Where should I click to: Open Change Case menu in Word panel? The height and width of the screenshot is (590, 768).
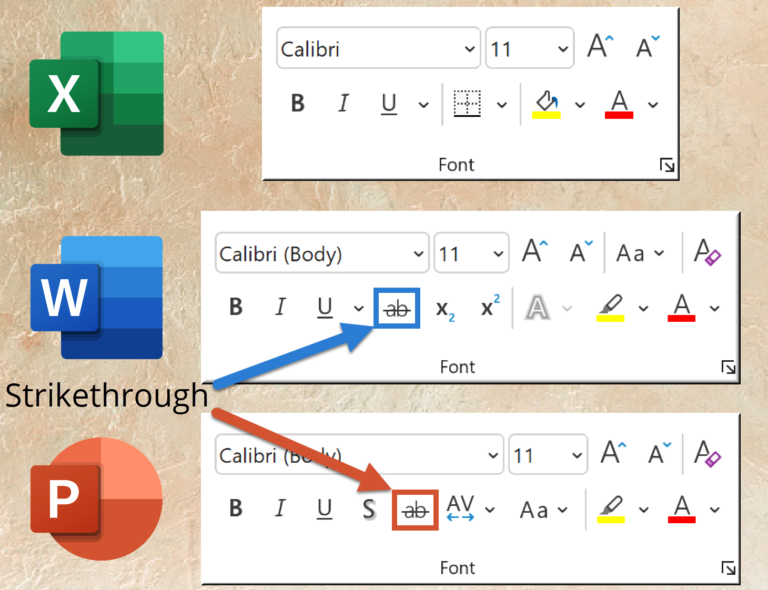641,253
